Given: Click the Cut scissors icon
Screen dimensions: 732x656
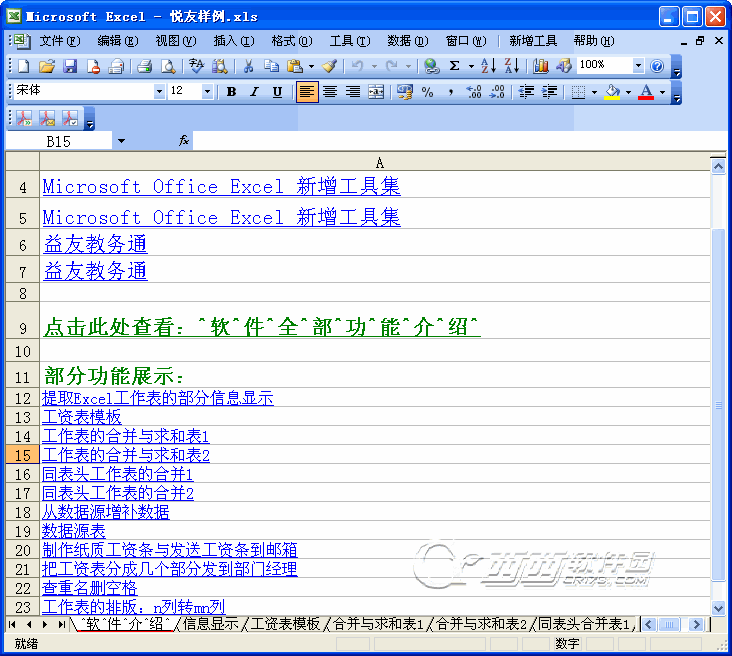Looking at the screenshot, I should click(248, 66).
